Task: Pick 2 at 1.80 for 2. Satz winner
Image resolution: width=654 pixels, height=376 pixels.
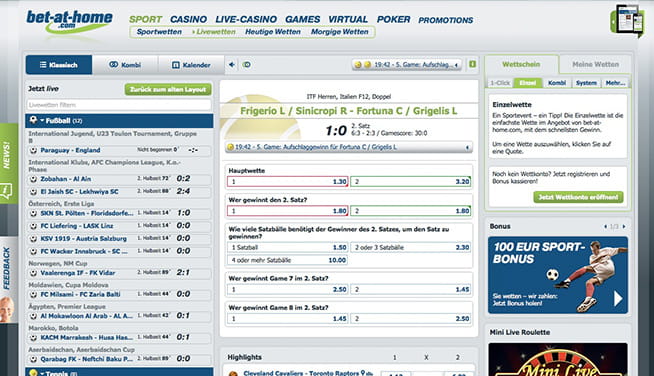Action: pyautogui.click(x=410, y=211)
